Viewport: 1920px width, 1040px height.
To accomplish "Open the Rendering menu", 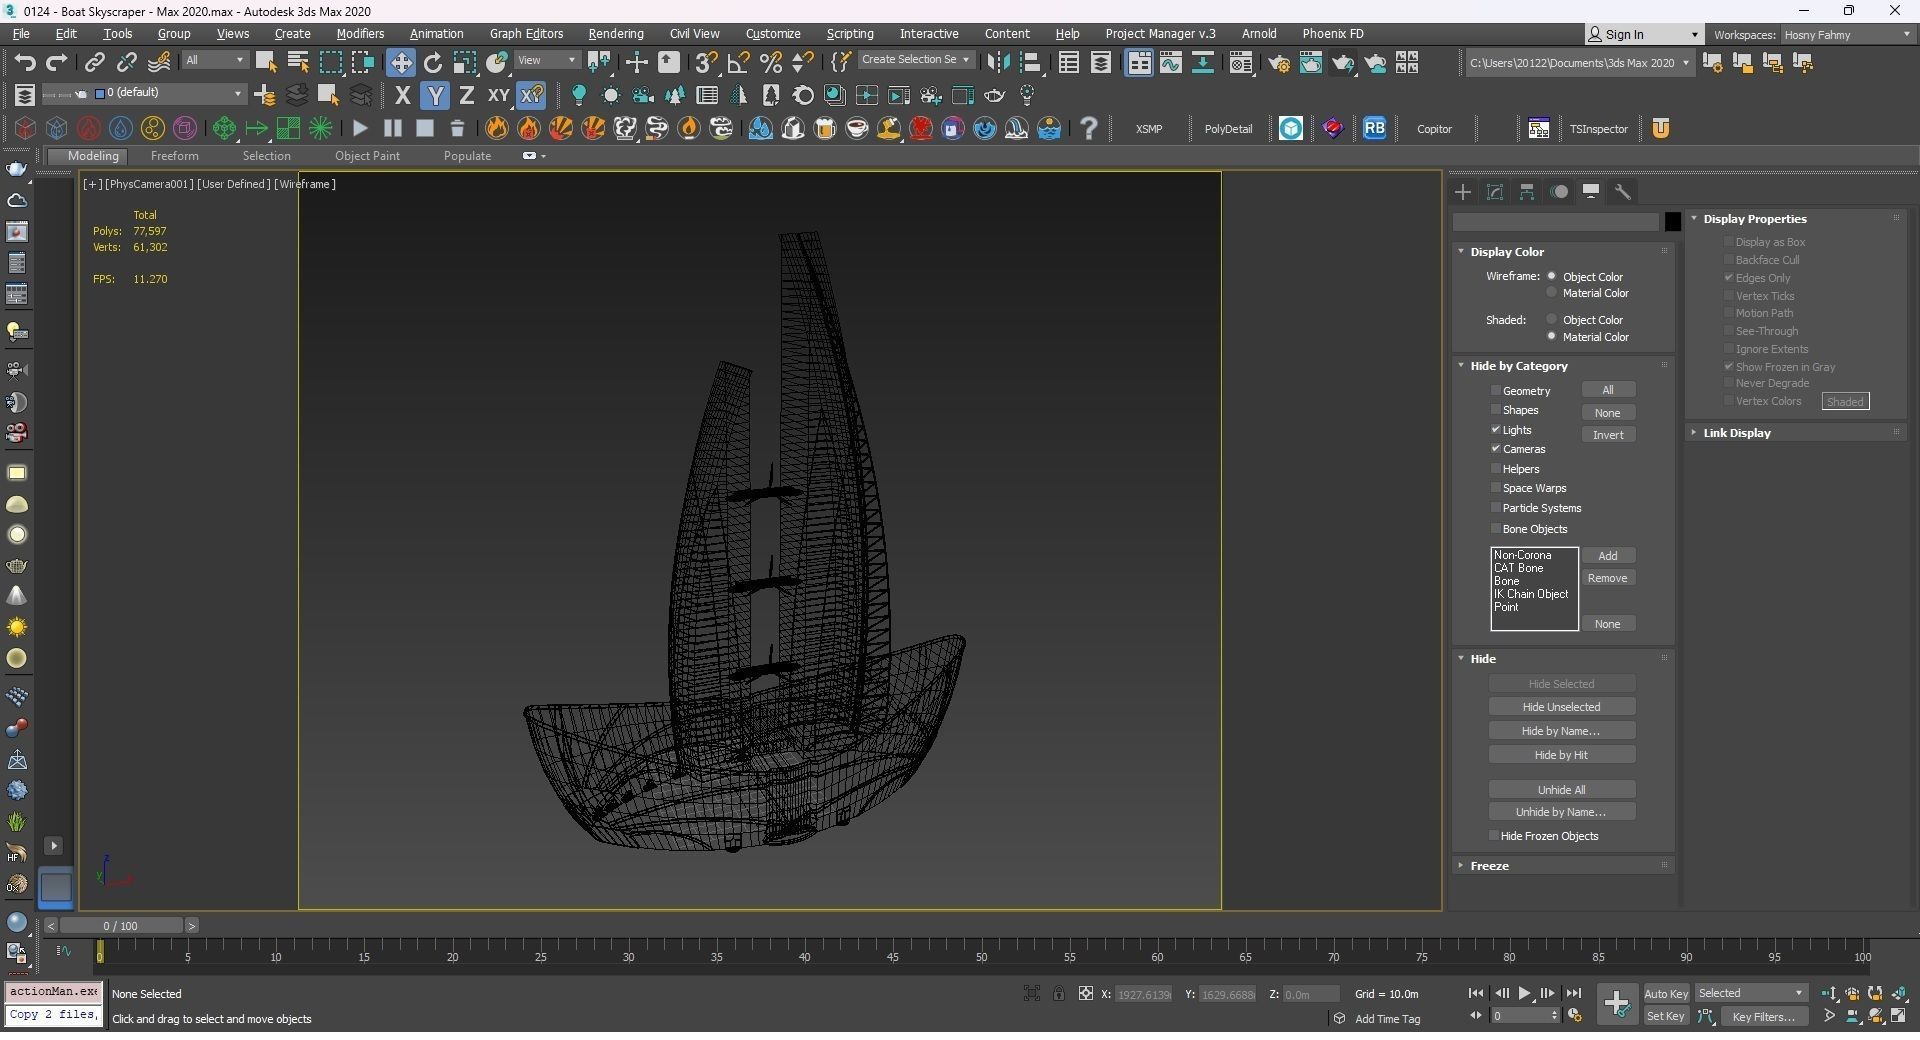I will (616, 33).
